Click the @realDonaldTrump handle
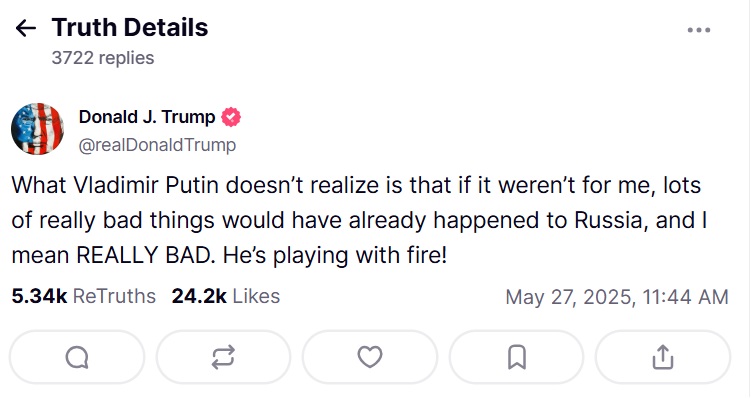Image resolution: width=751 pixels, height=399 pixels. [x=157, y=145]
